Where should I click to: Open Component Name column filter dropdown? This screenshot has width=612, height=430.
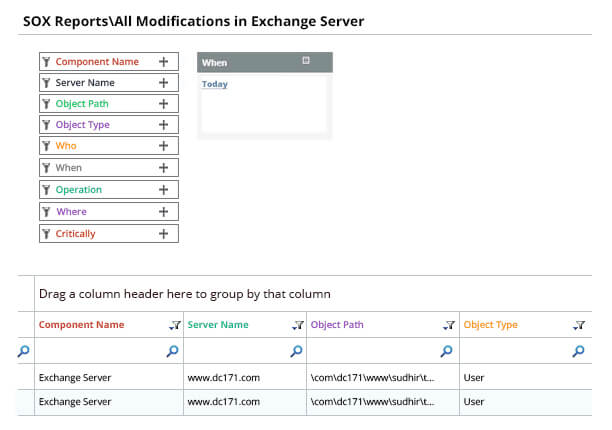coord(175,325)
